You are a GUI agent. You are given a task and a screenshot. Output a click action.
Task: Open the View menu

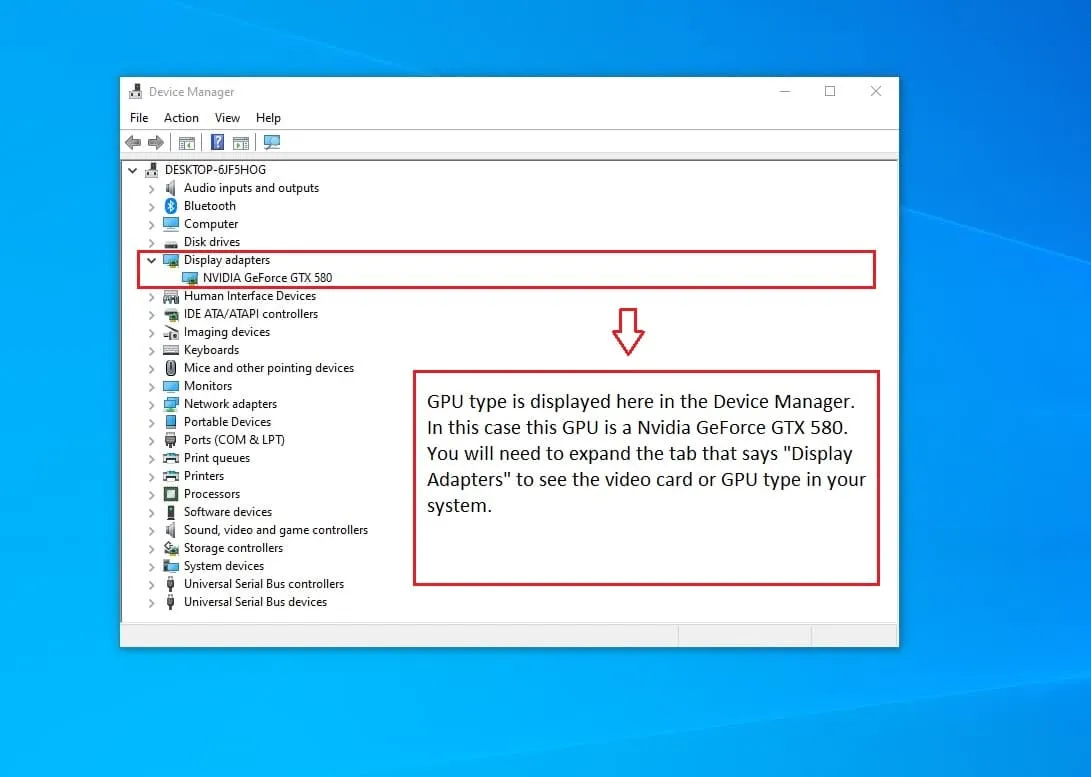coord(228,118)
